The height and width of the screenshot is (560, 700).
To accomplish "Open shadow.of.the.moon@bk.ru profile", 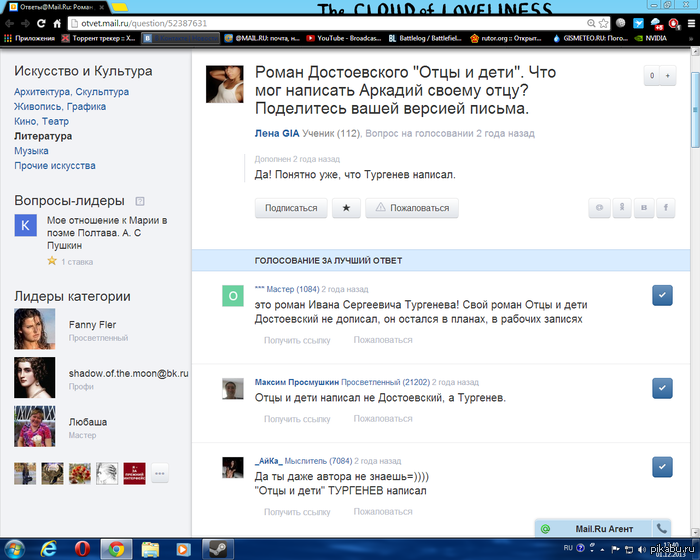I will (129, 373).
